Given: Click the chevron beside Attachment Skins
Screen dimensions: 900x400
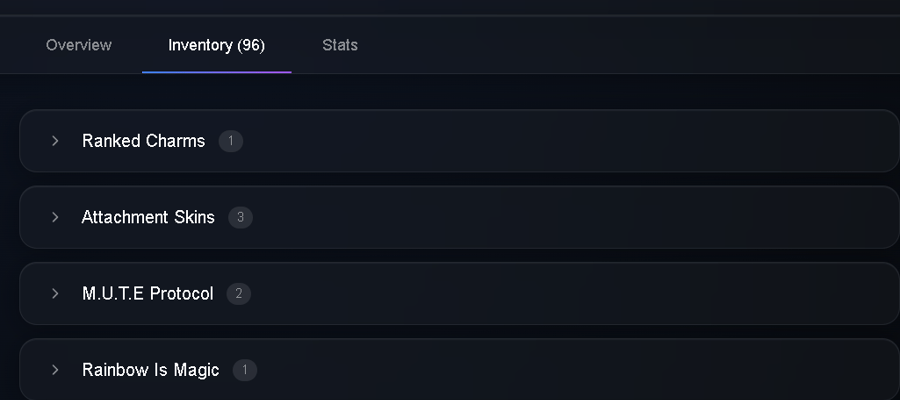Looking at the screenshot, I should (55, 217).
